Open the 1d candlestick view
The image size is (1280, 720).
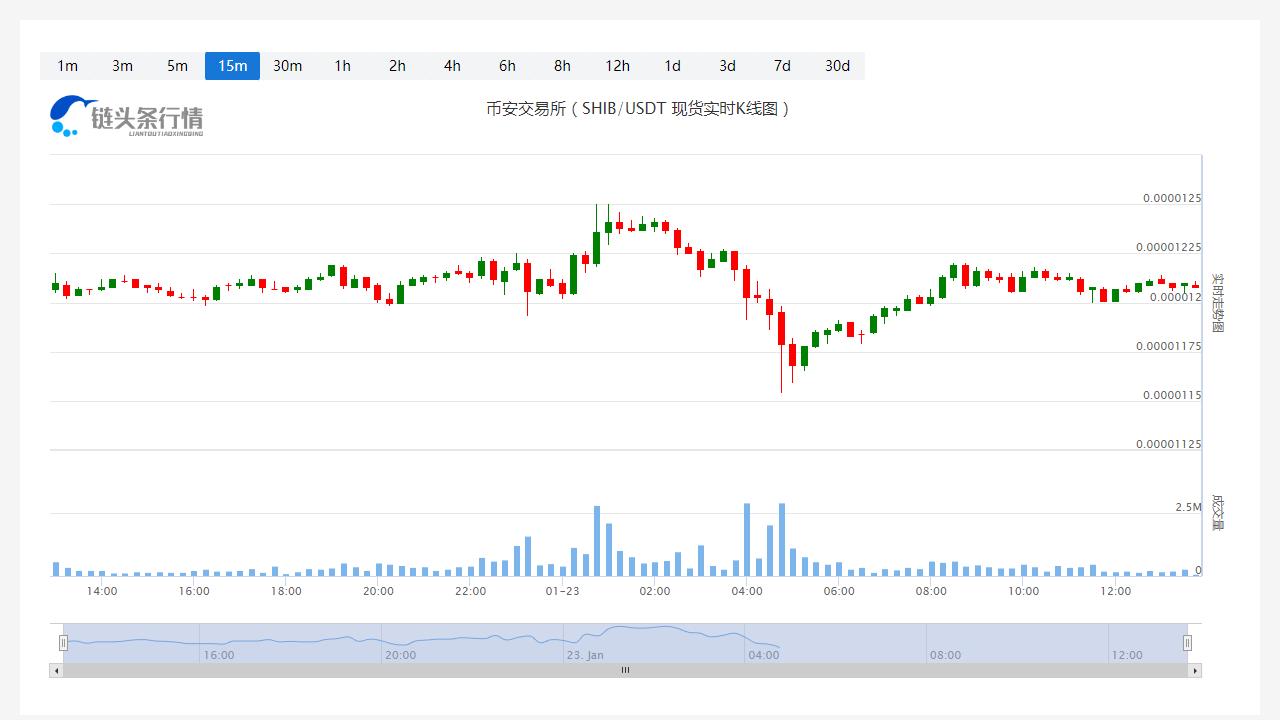click(672, 66)
